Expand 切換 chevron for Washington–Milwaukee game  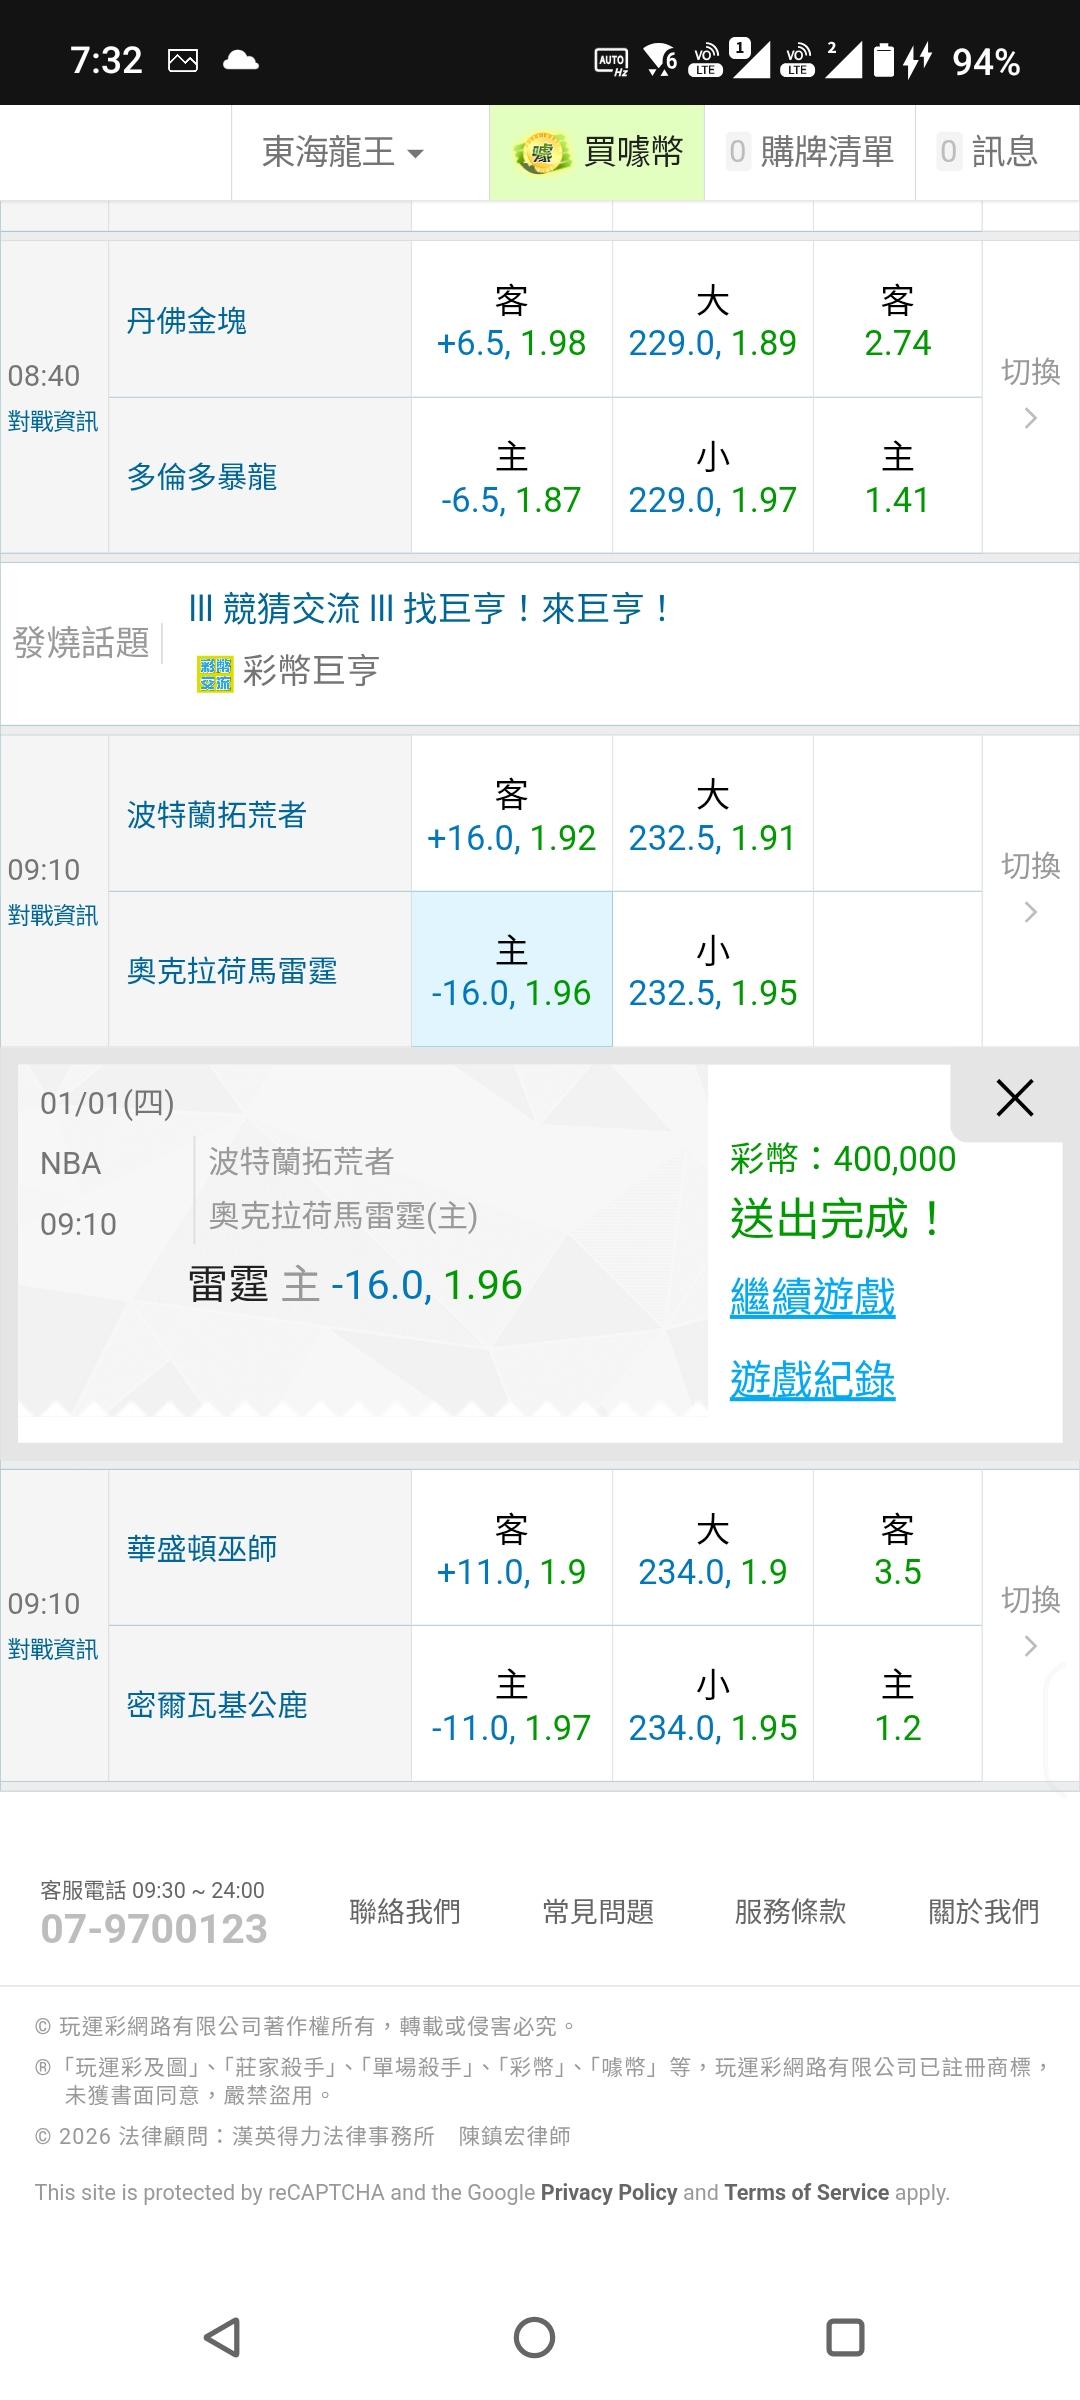point(1031,1646)
